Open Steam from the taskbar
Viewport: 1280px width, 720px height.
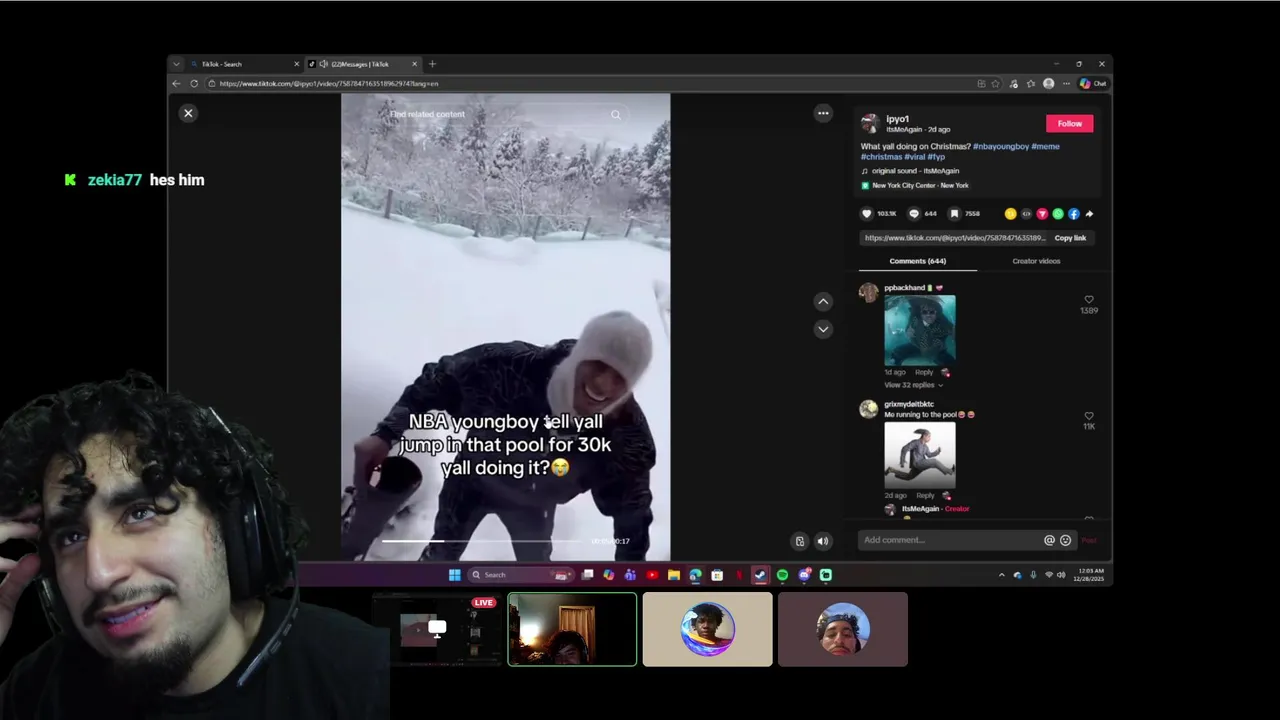pos(760,575)
